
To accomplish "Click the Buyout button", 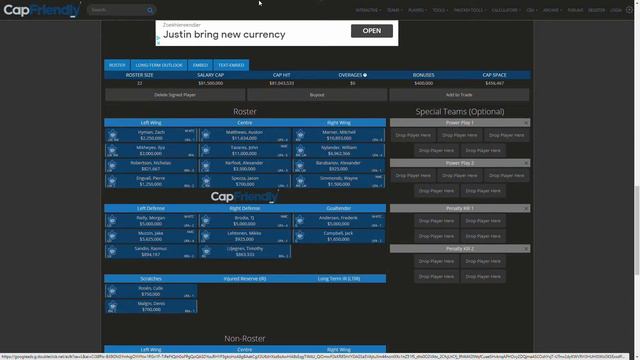I will click(317, 95).
